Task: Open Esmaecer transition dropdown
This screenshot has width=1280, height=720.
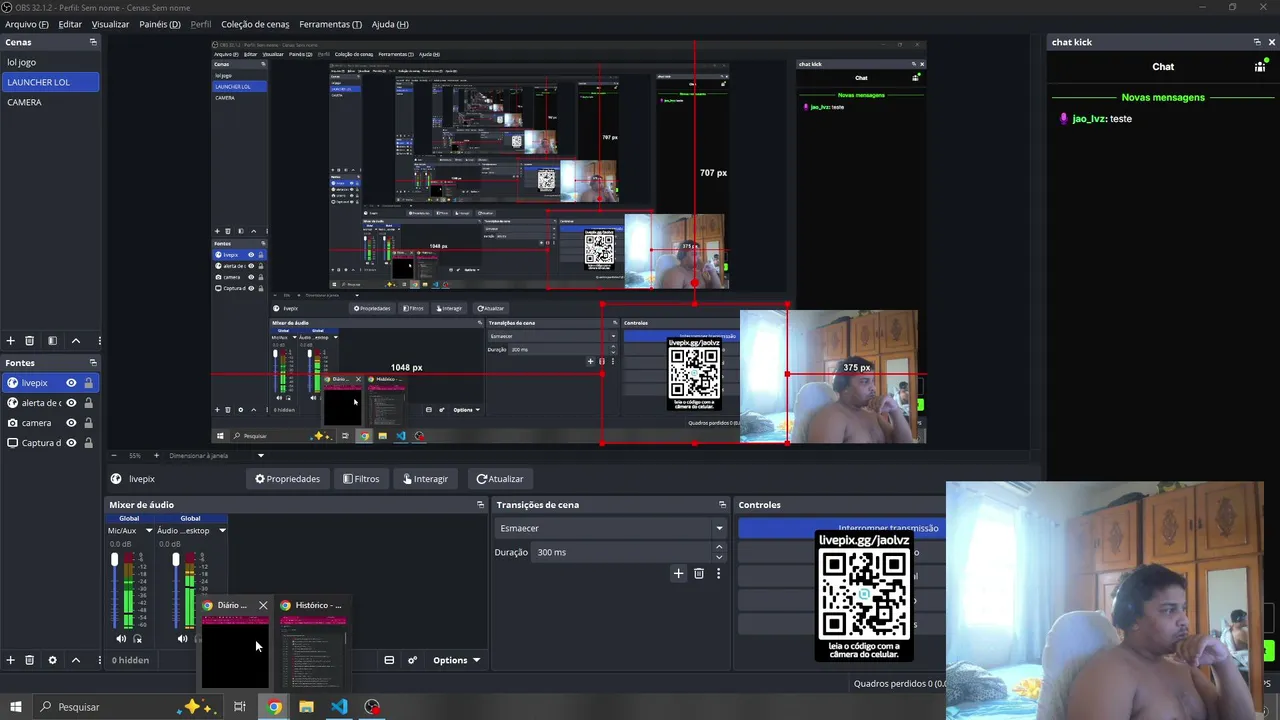Action: tap(610, 528)
